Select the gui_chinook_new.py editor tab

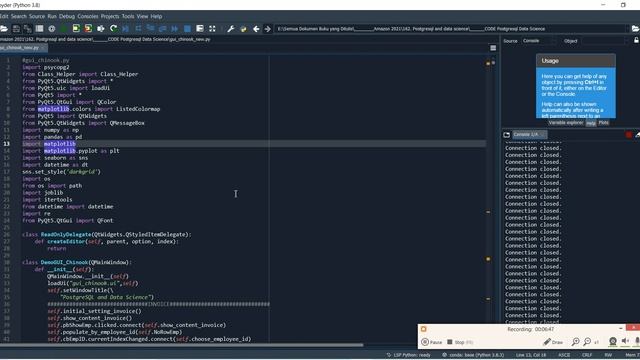pyautogui.click(x=23, y=48)
